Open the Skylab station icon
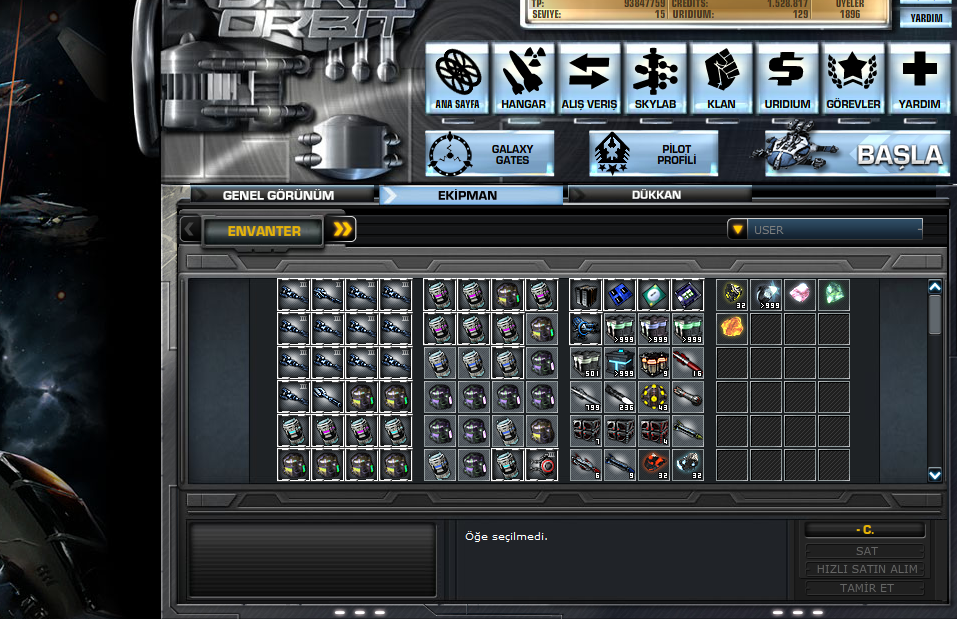The height and width of the screenshot is (619, 957). (x=655, y=78)
